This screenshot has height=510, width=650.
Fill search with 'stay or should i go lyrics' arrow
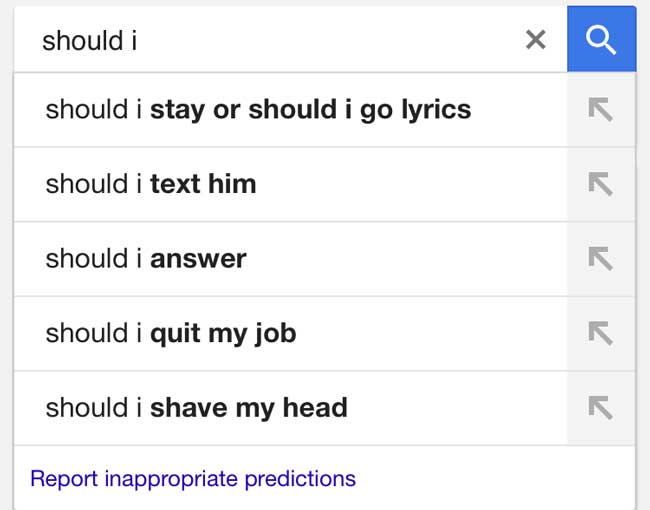(x=600, y=110)
